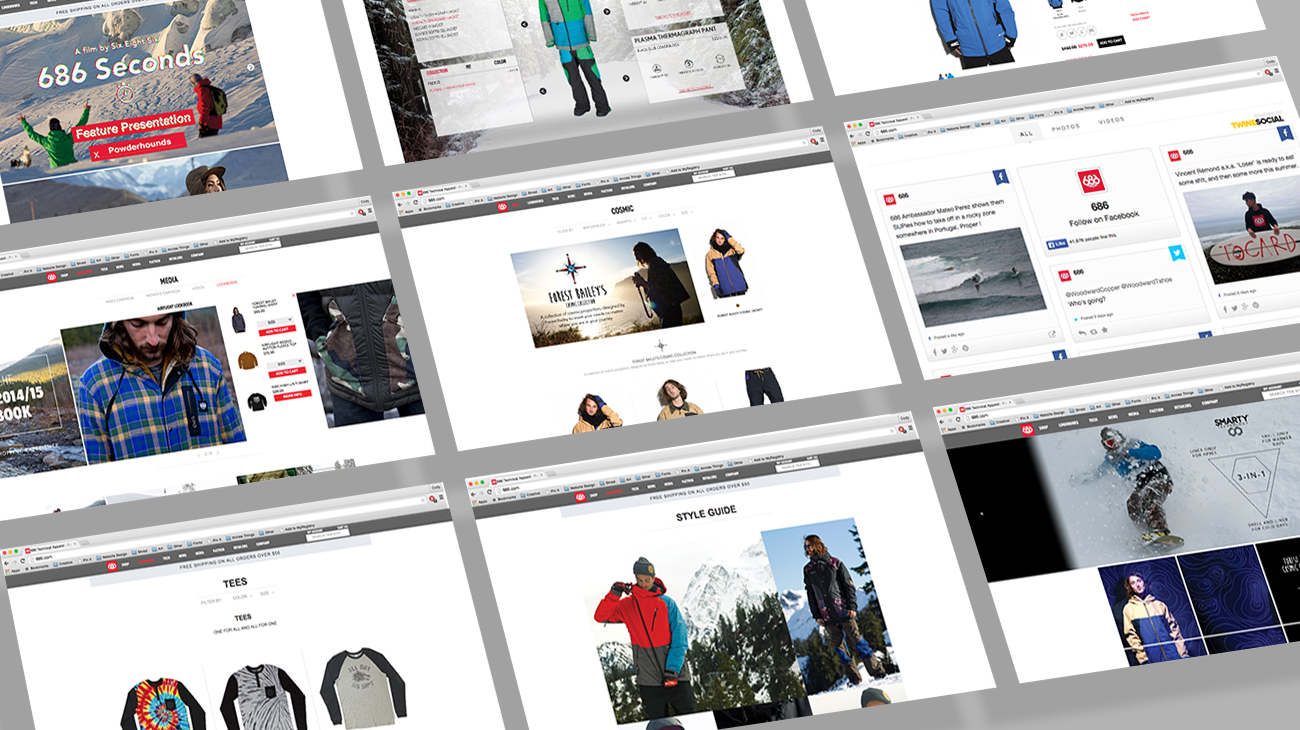The width and height of the screenshot is (1300, 730).
Task: Open Color filter dropdown on Tees page
Action: click(x=241, y=598)
